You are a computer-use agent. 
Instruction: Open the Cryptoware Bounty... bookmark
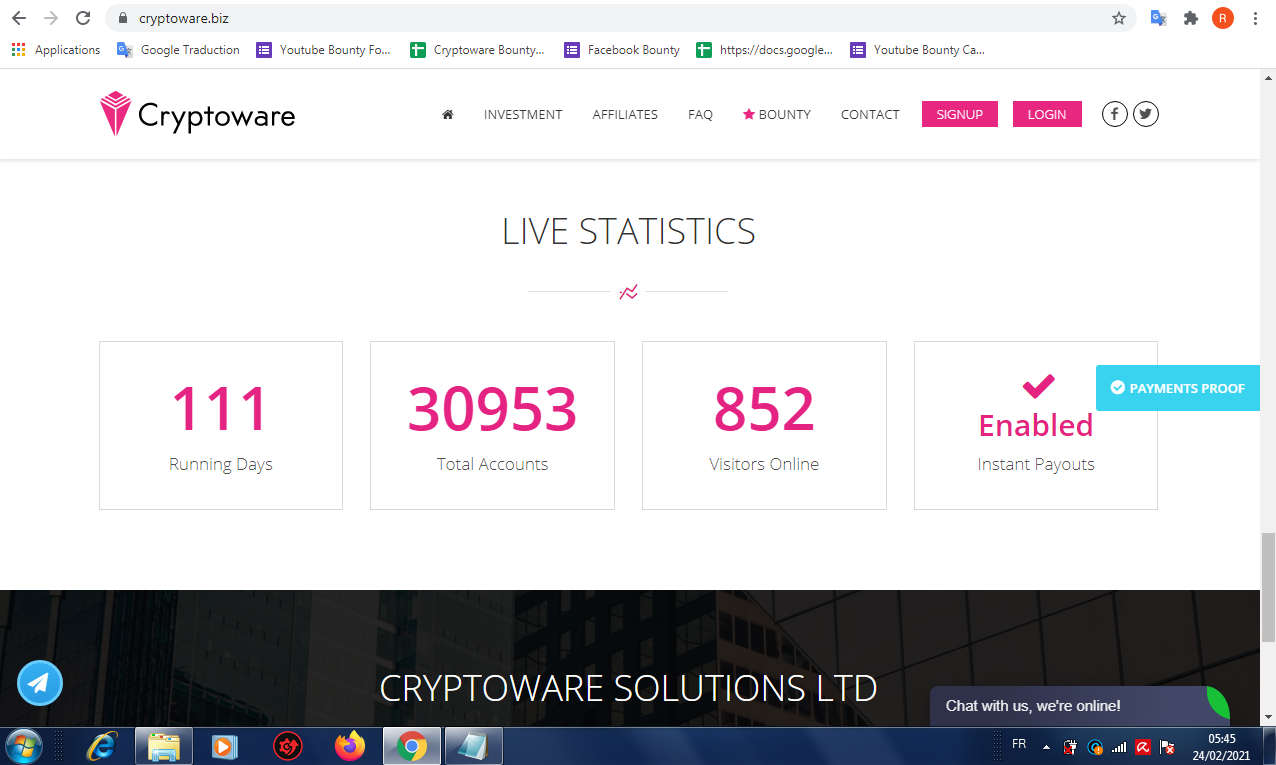(478, 50)
